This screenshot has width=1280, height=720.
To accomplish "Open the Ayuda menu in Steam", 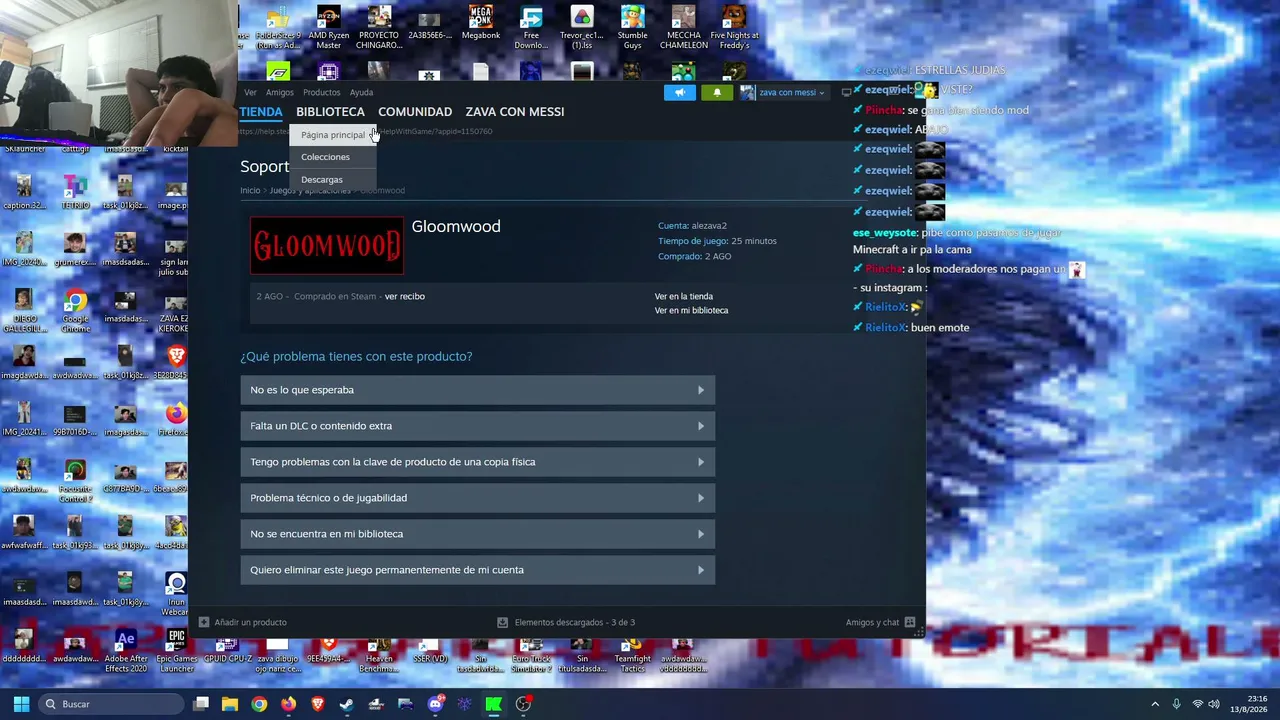I will [361, 92].
